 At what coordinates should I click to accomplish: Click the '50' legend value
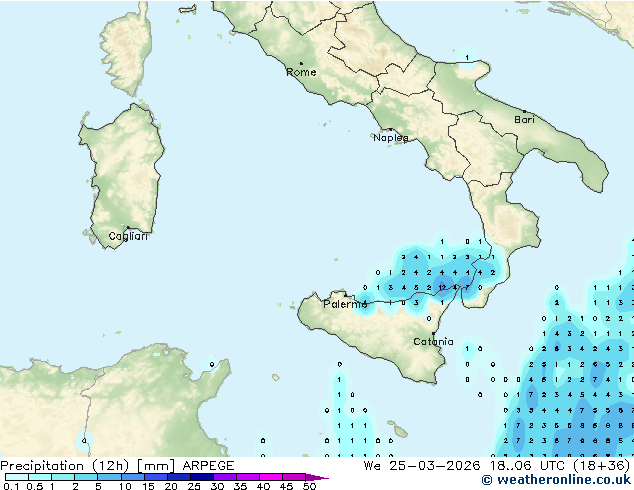pyautogui.click(x=309, y=486)
